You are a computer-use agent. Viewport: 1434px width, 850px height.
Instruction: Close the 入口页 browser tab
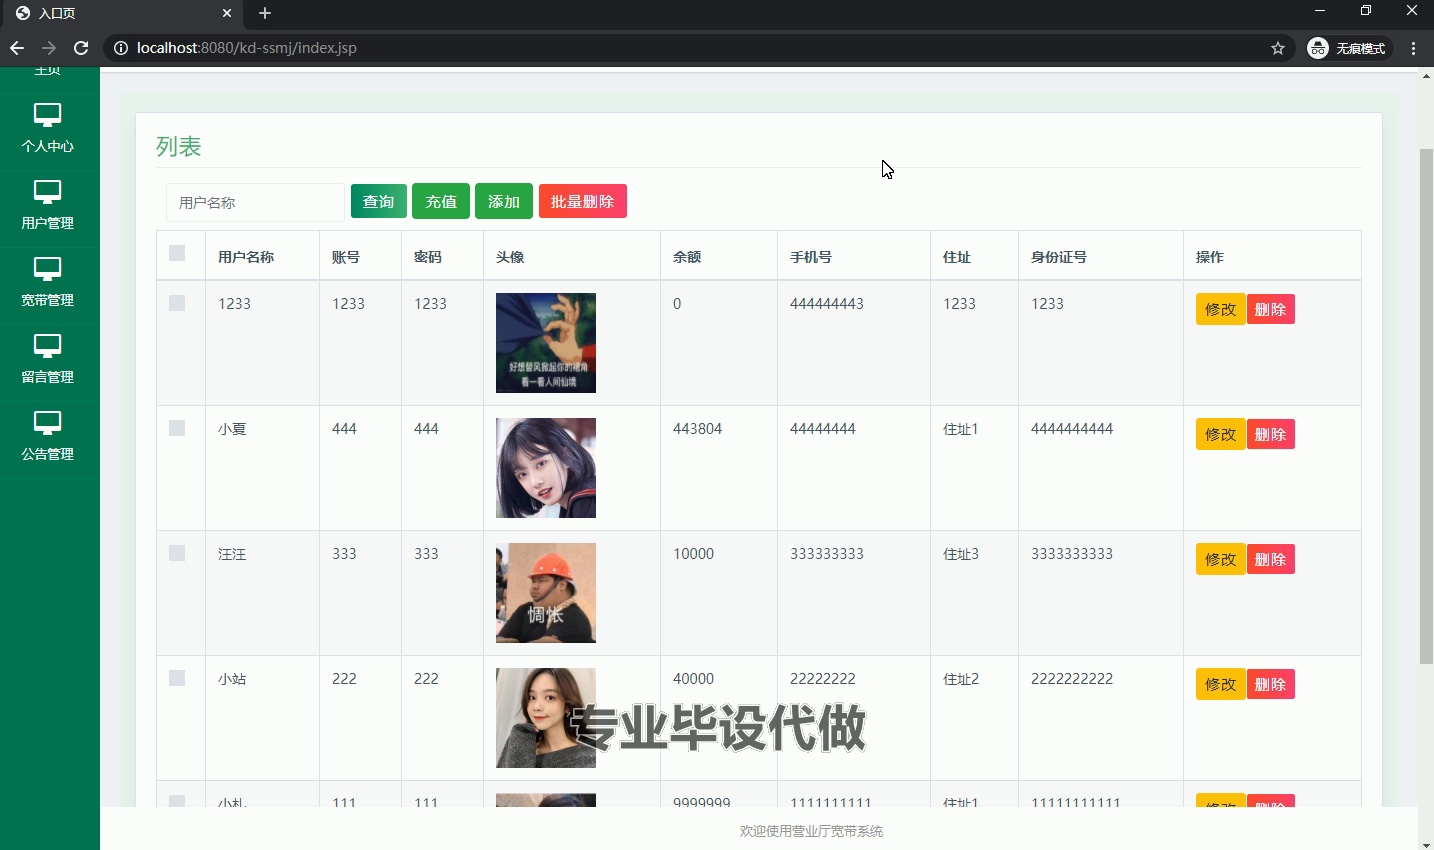click(227, 13)
